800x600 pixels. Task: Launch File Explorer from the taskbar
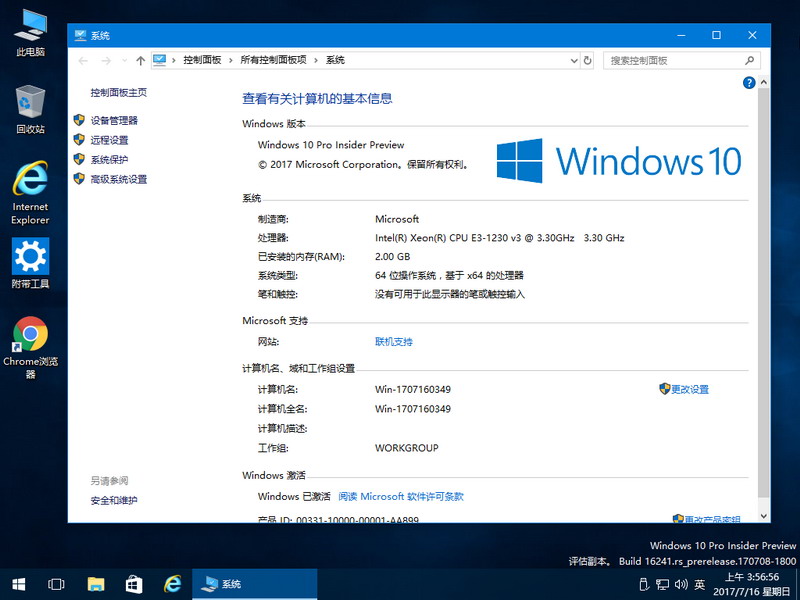point(95,584)
